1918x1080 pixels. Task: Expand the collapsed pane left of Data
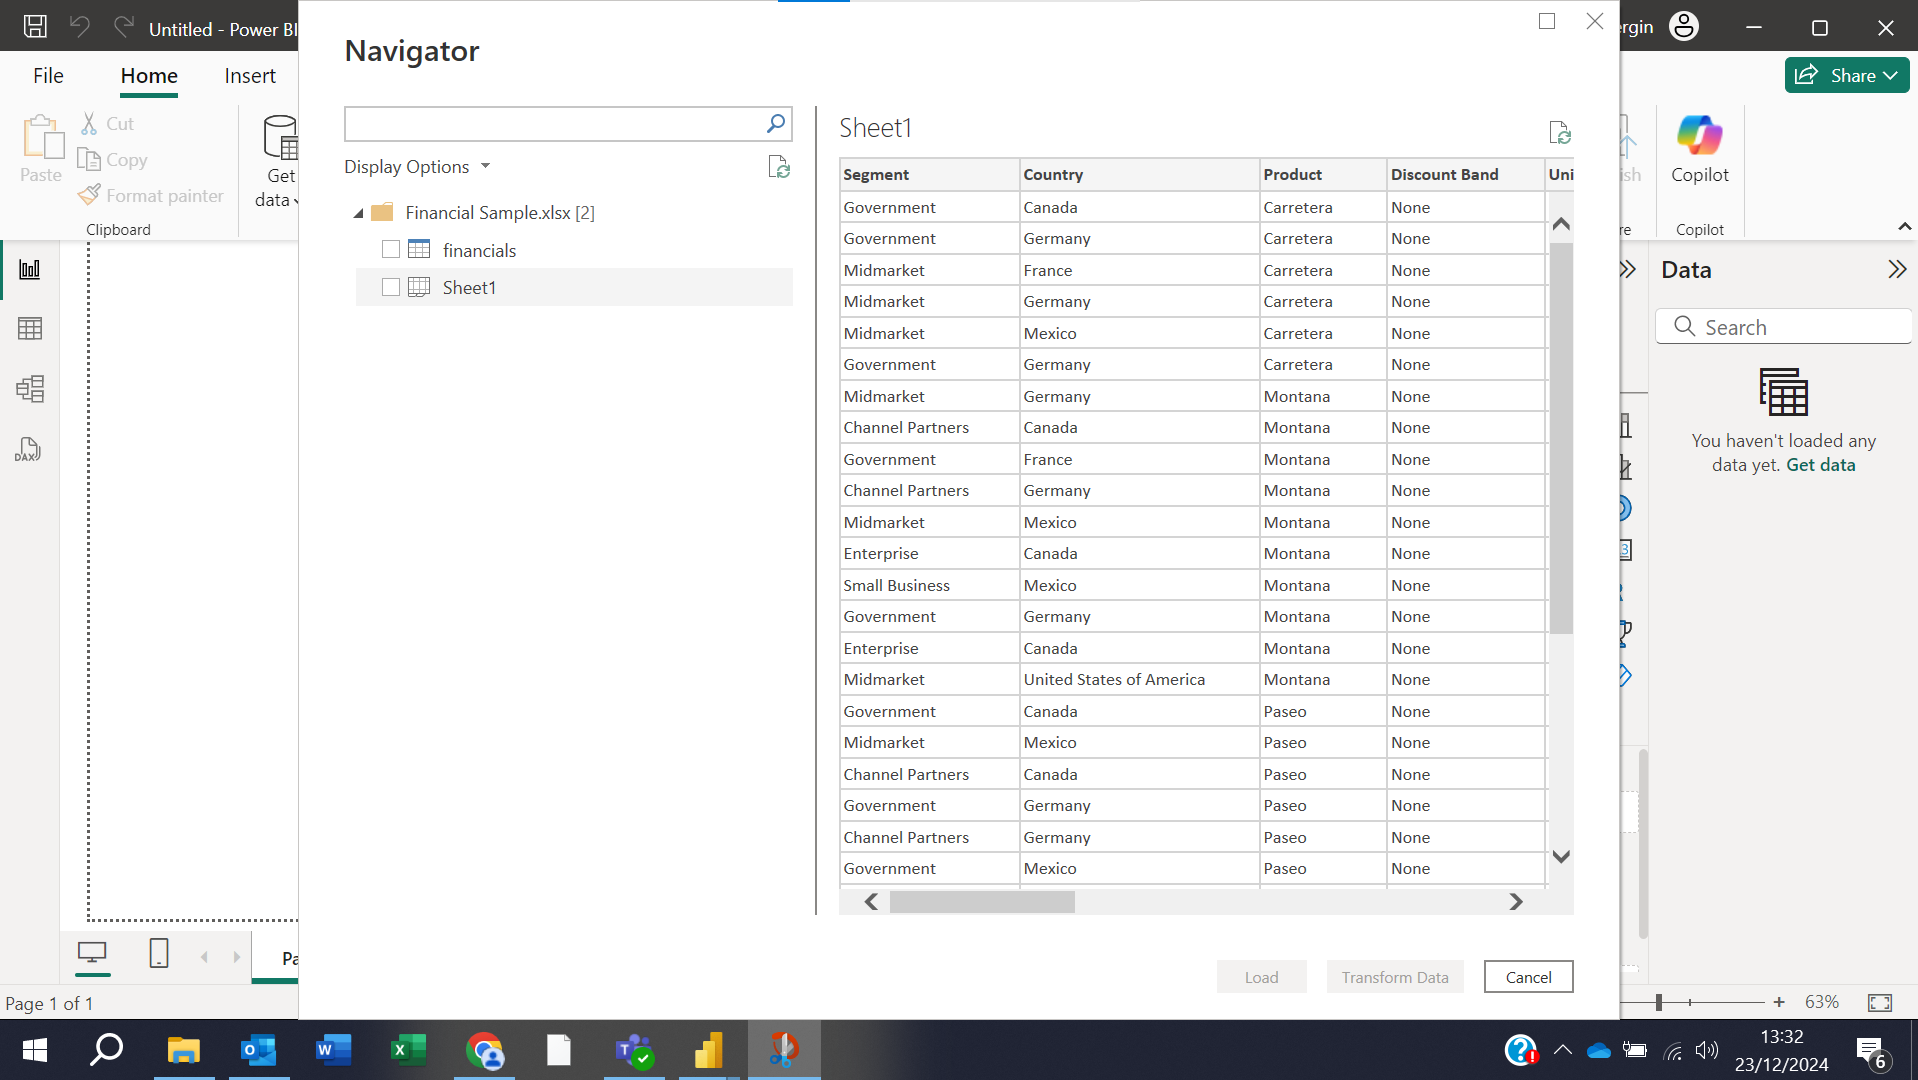pos(1628,269)
